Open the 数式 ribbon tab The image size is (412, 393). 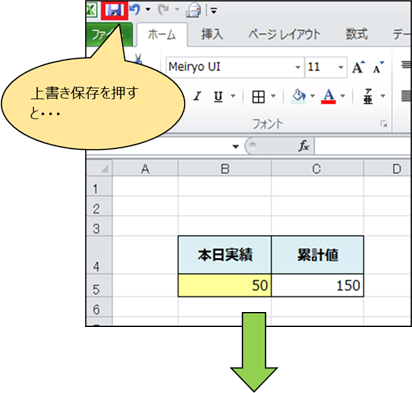(x=357, y=34)
